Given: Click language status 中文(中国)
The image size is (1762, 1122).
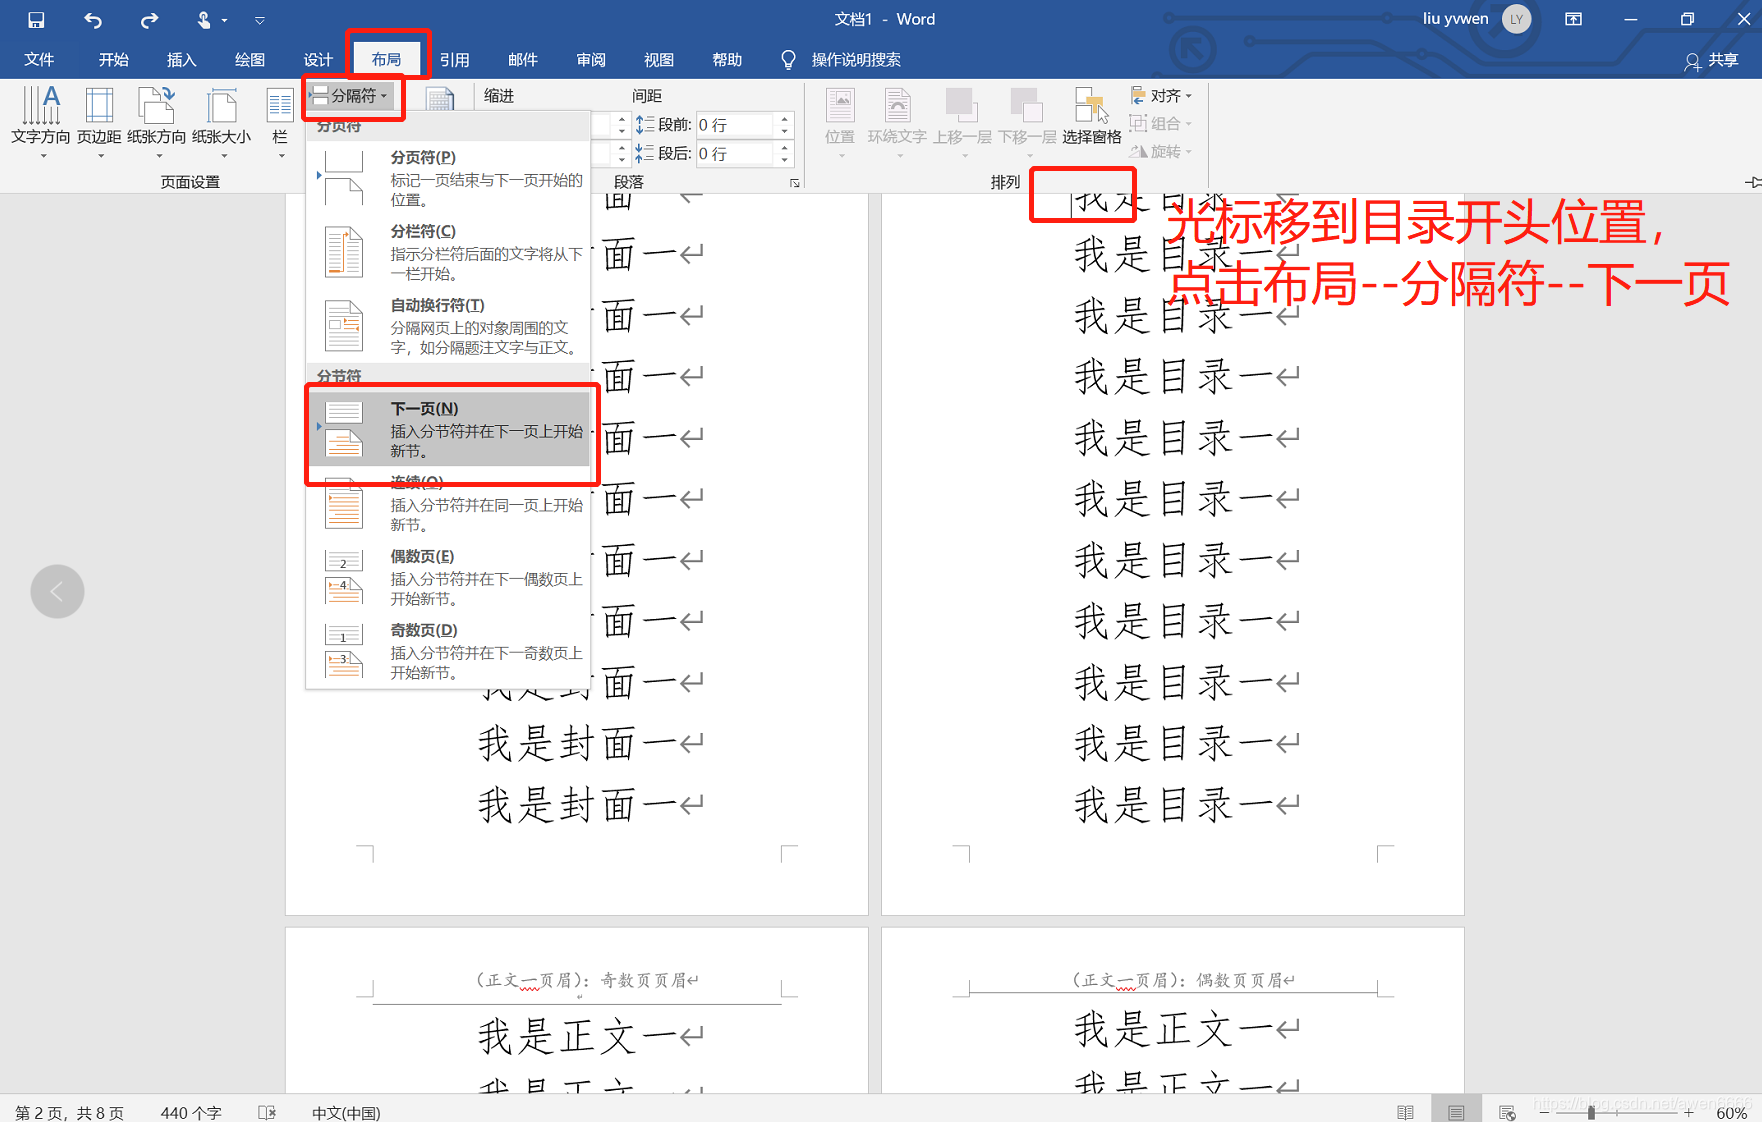Looking at the screenshot, I should point(346,1113).
